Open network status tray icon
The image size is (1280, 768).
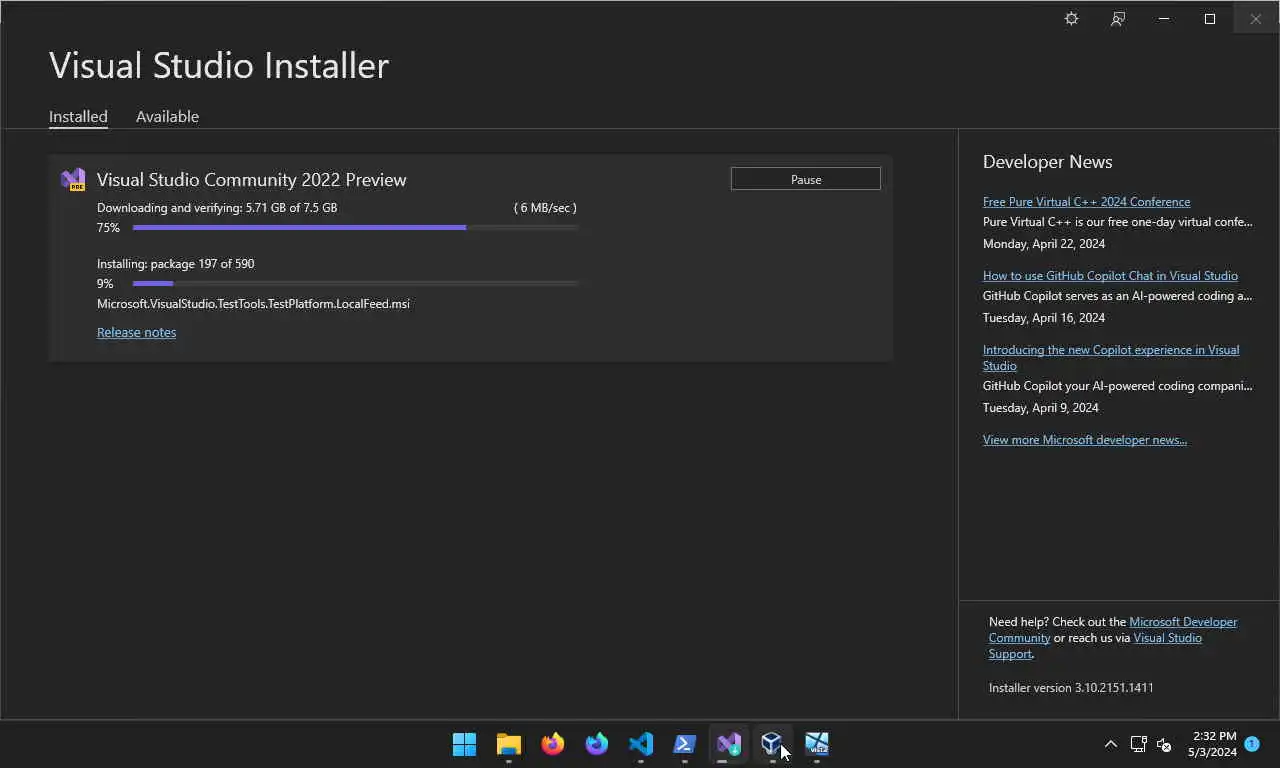pos(1138,744)
